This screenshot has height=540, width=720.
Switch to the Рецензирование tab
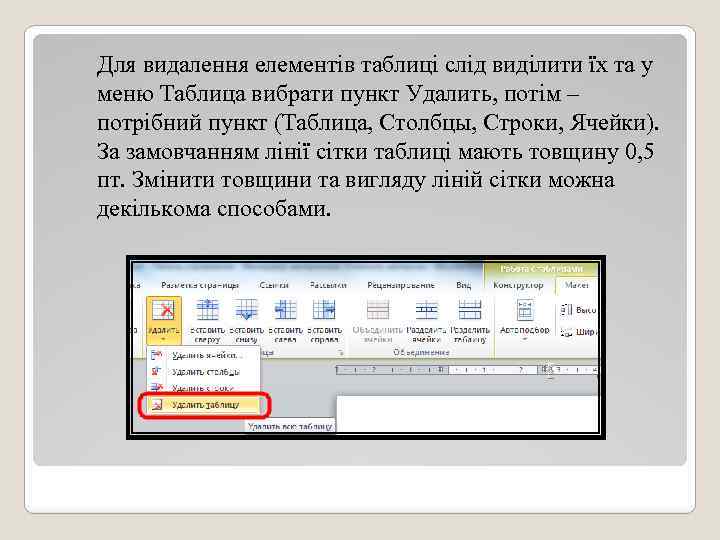pyautogui.click(x=401, y=285)
